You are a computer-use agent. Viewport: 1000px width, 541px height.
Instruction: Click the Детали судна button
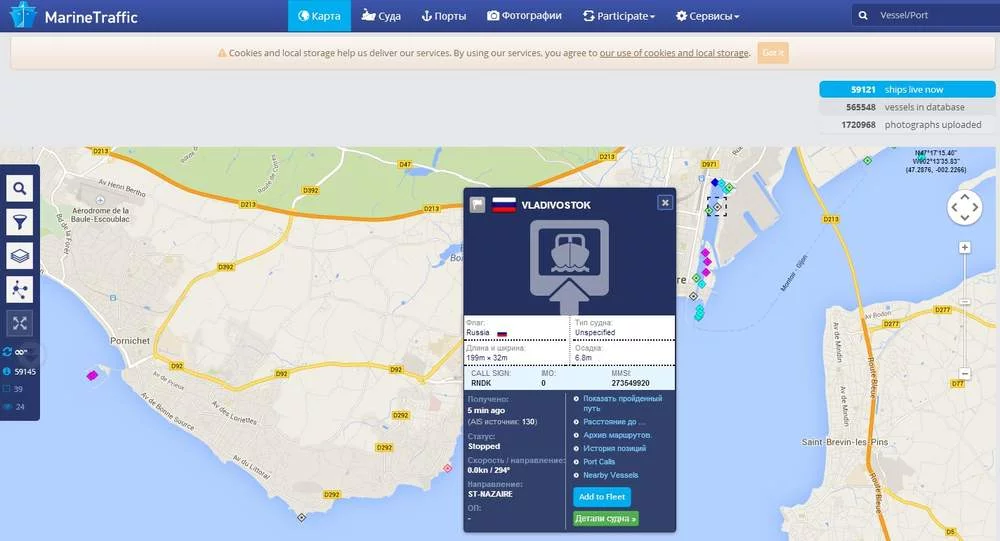click(606, 519)
